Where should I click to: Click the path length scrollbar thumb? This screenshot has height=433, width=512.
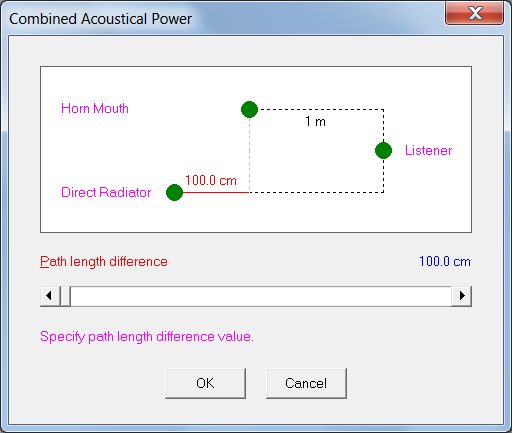click(x=66, y=296)
